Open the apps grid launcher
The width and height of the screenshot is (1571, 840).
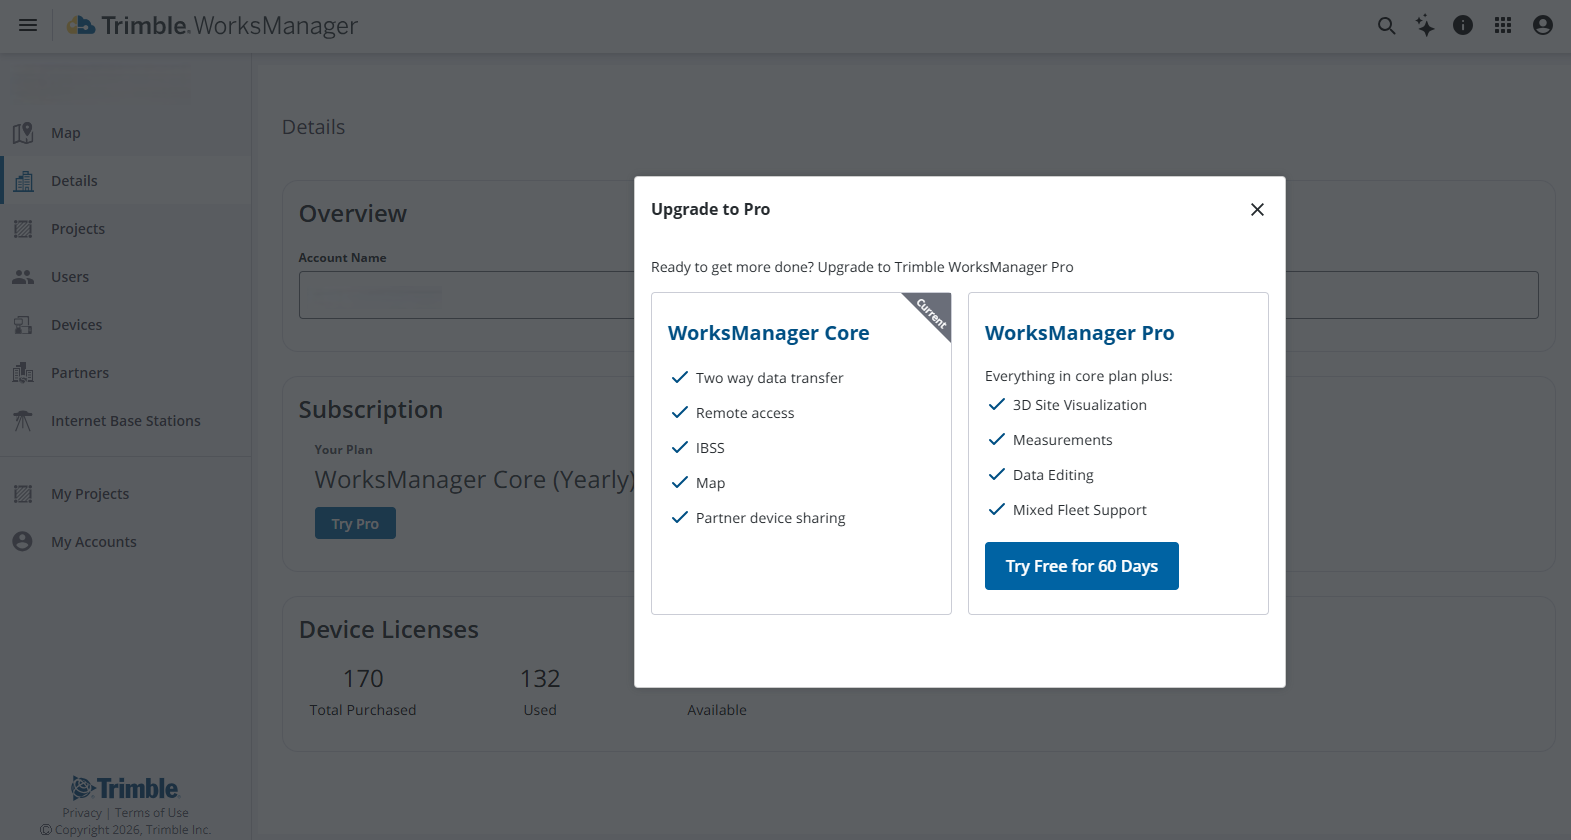coord(1503,25)
